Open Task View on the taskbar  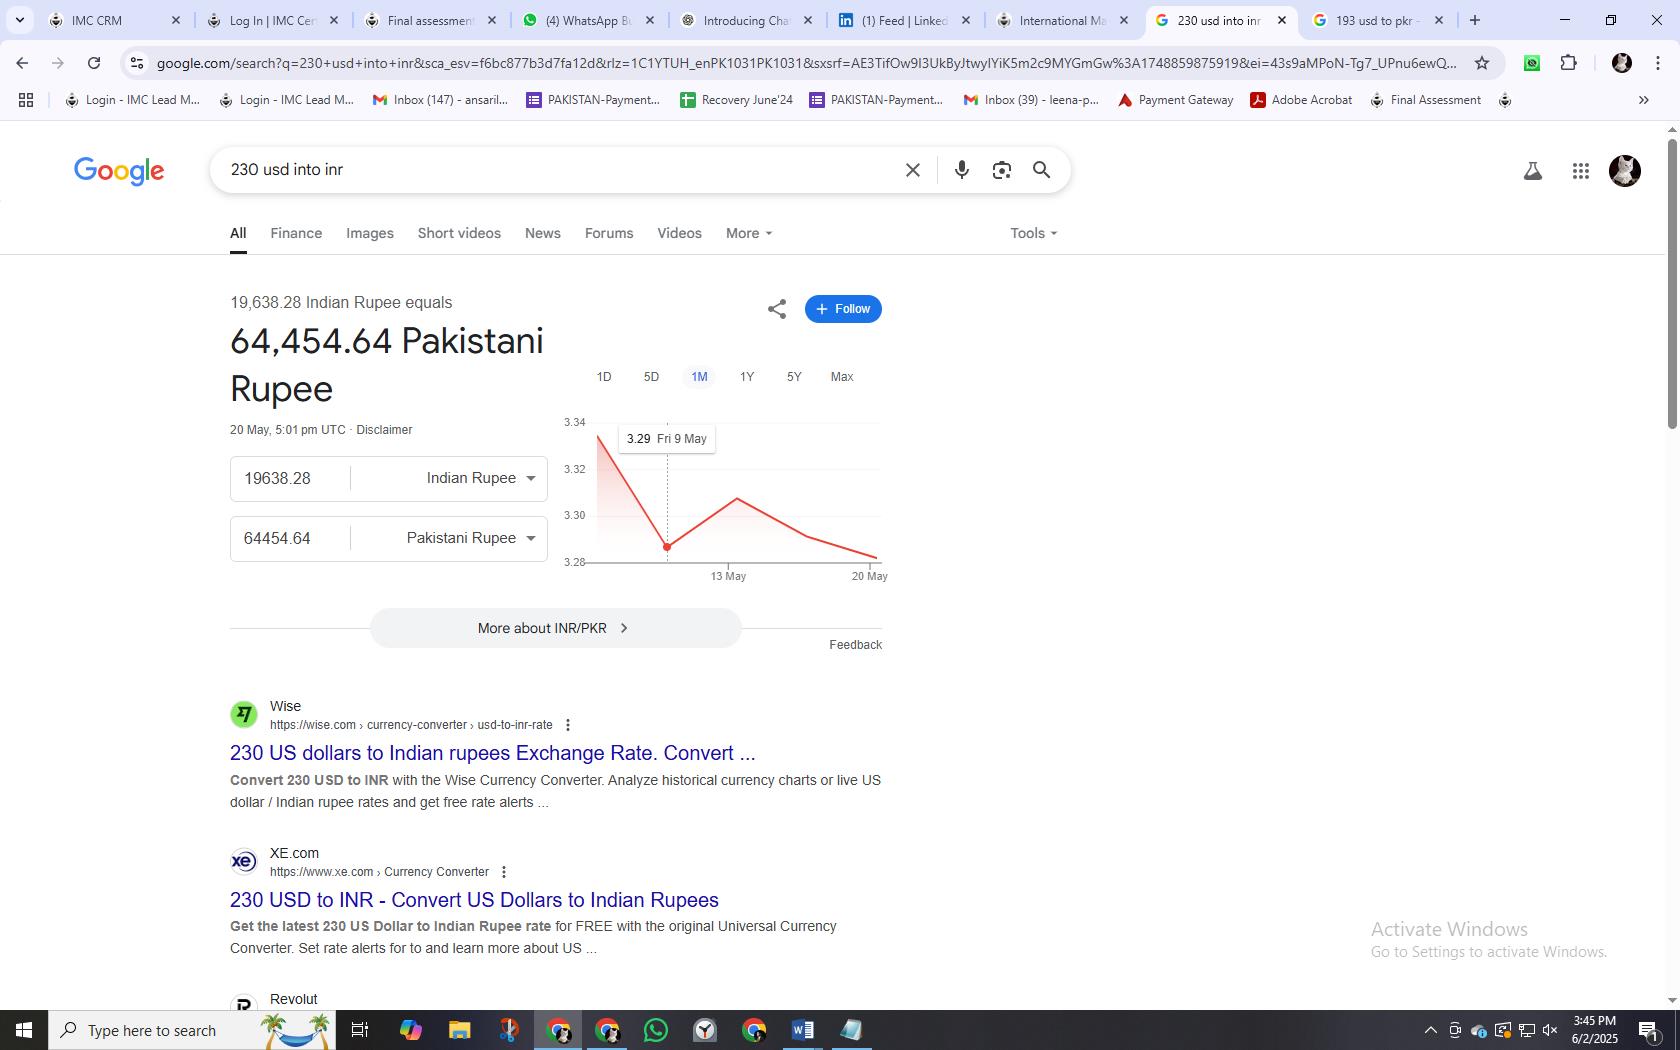coord(360,1030)
